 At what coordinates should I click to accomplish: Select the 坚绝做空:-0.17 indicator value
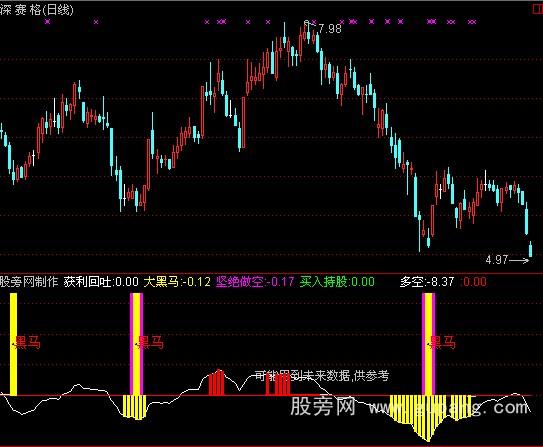pos(255,282)
